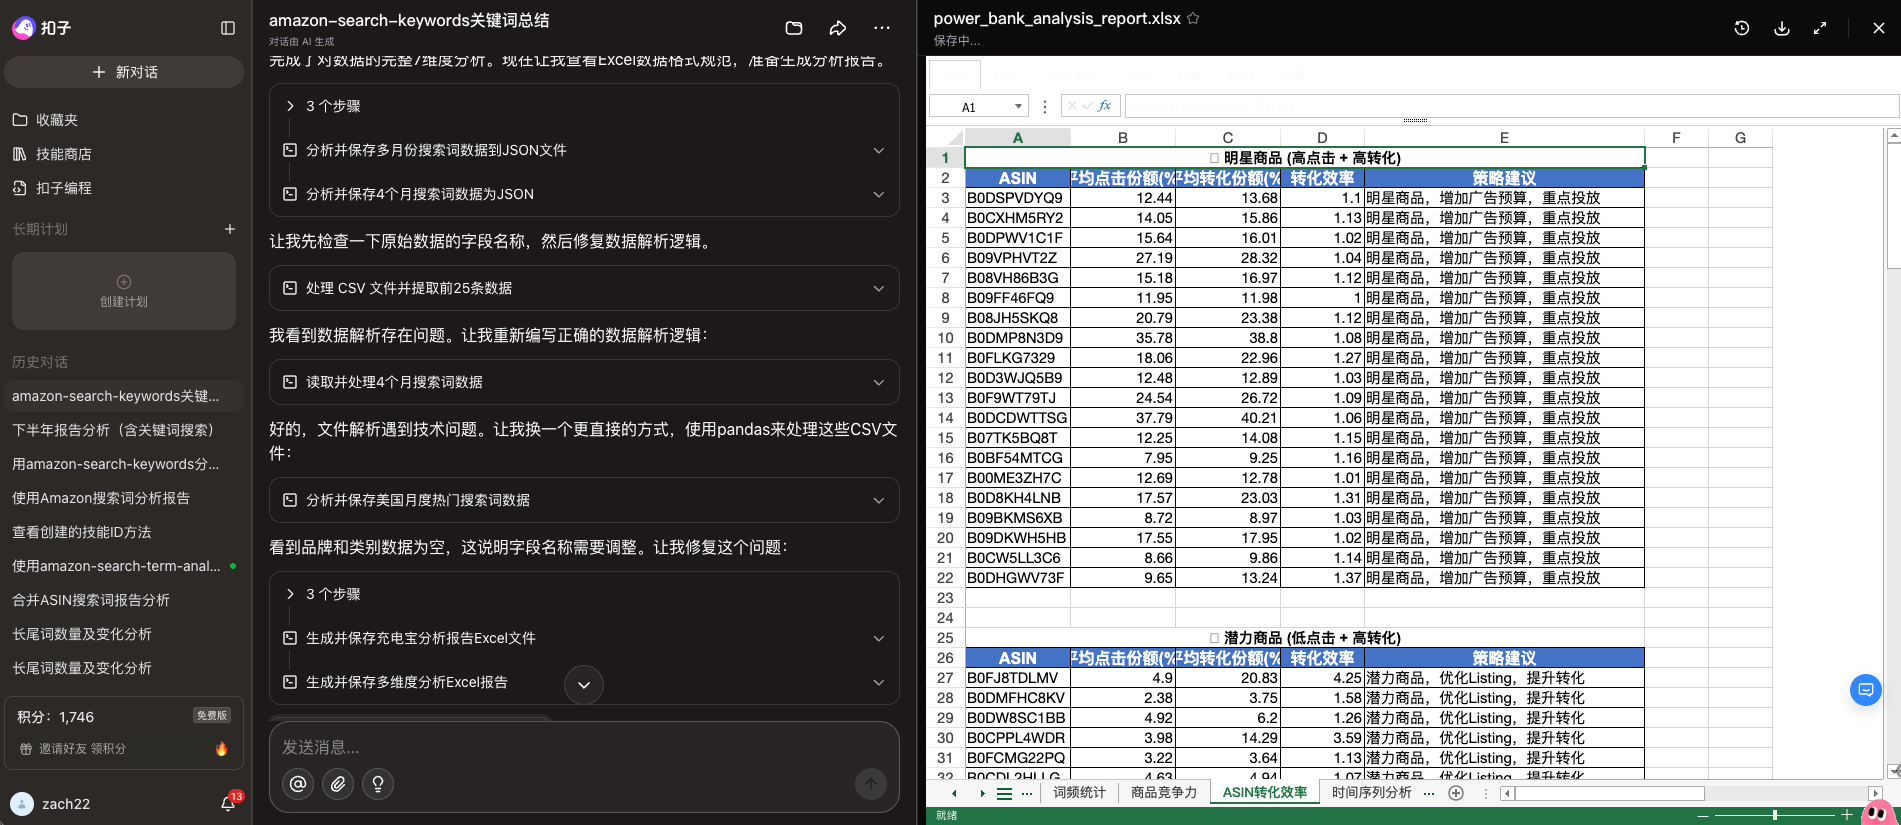The height and width of the screenshot is (825, 1901).
Task: Download the power_bank_analysis_report.xlsx file
Action: point(1782,28)
